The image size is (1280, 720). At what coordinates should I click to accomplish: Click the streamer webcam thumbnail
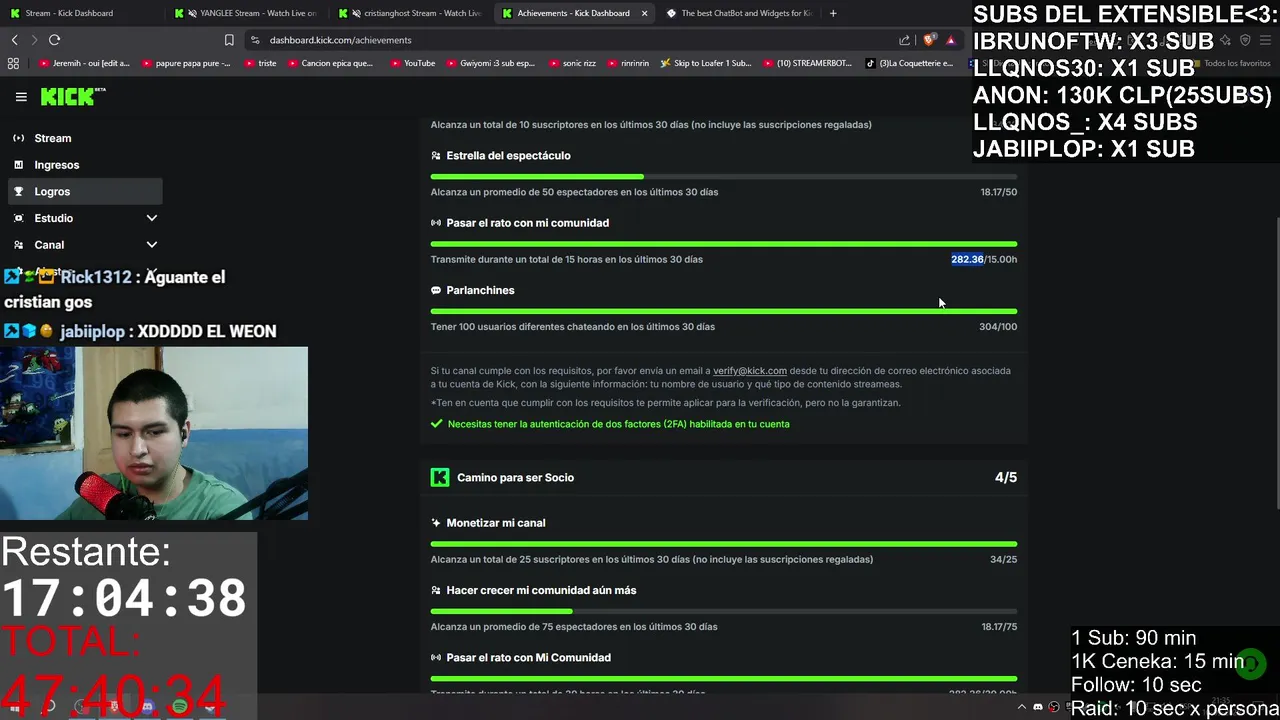154,433
